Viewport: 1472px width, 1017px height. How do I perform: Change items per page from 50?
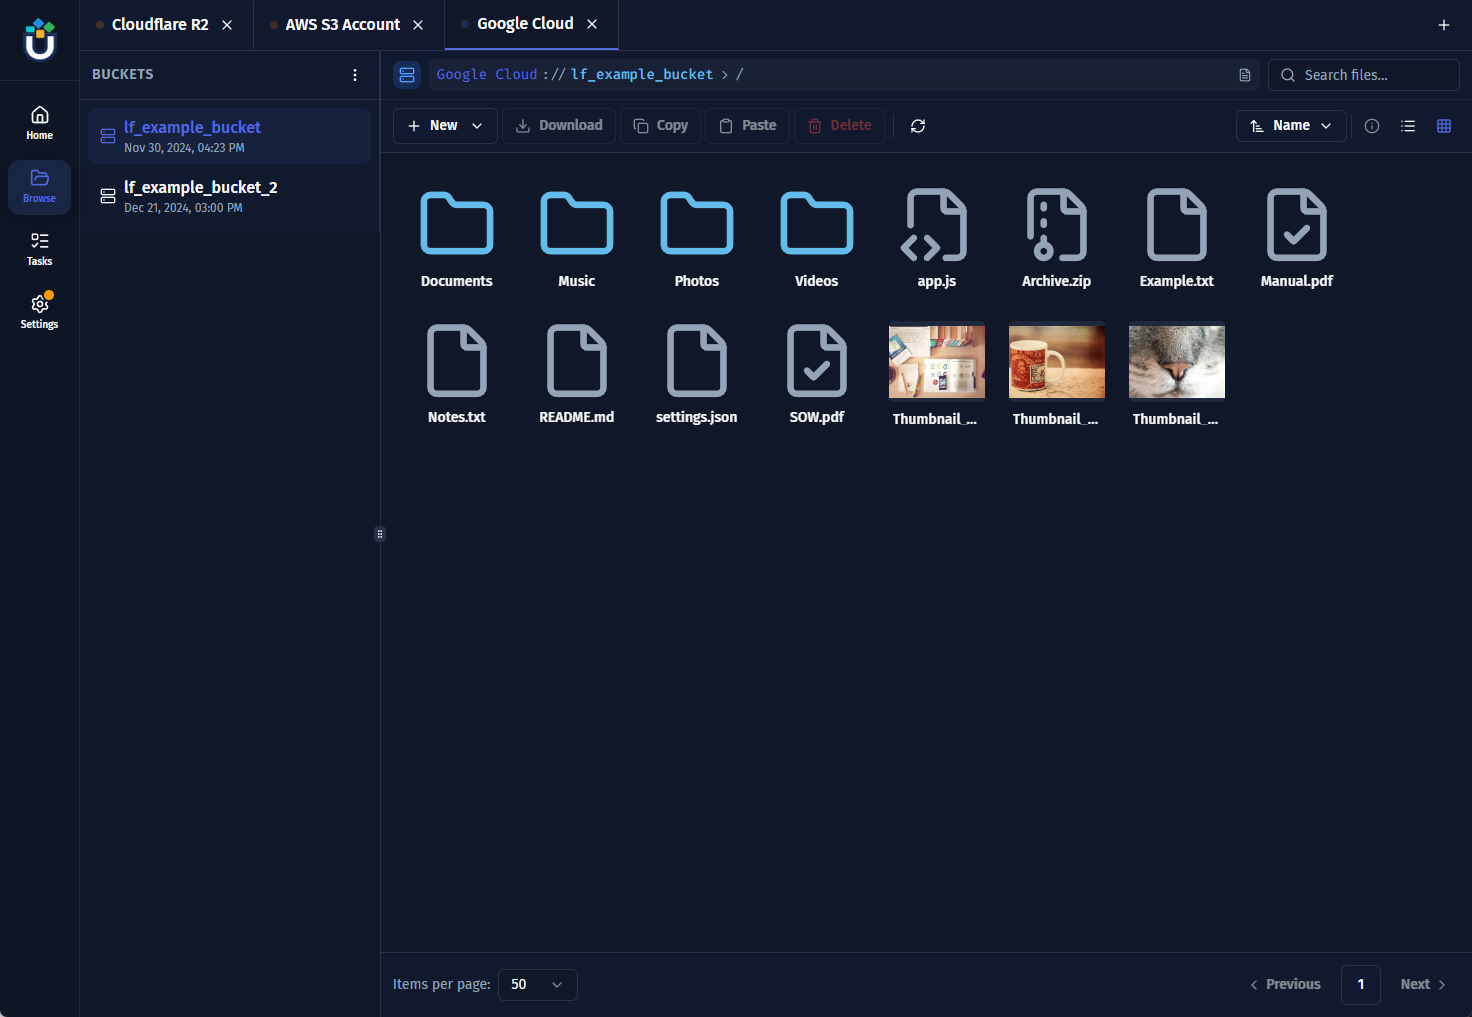click(x=537, y=984)
